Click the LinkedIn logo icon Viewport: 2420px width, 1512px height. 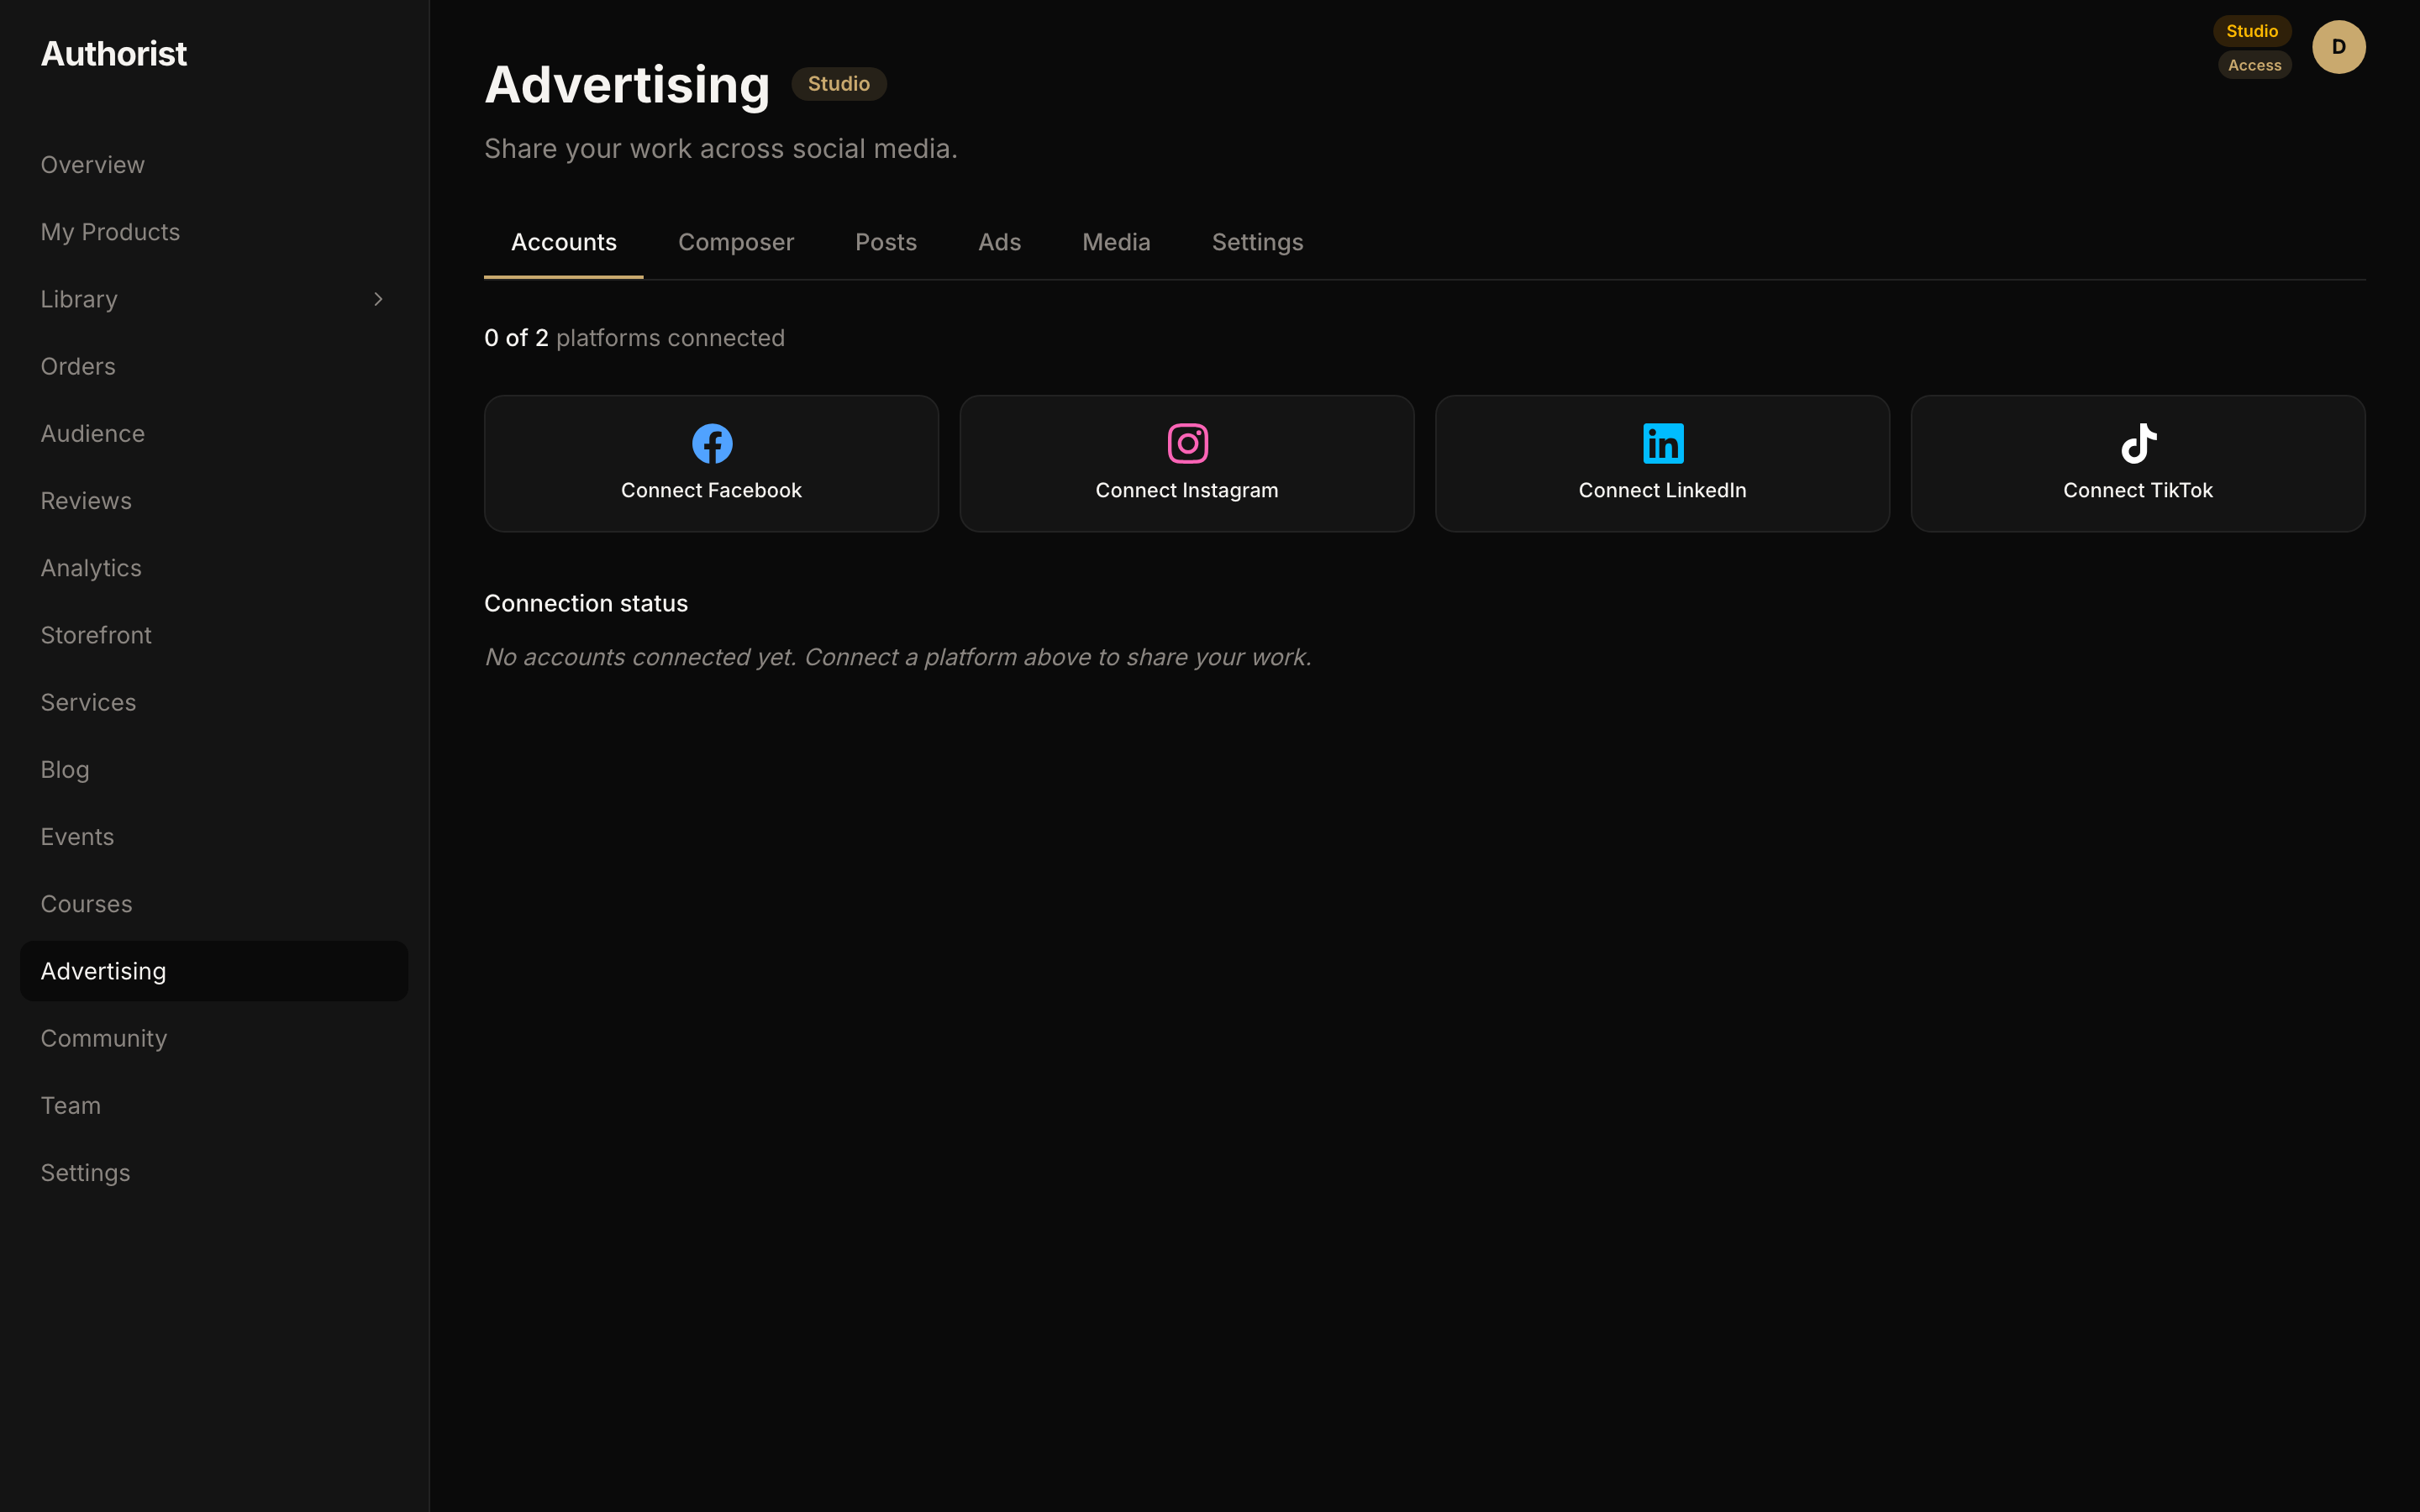[x=1663, y=444]
